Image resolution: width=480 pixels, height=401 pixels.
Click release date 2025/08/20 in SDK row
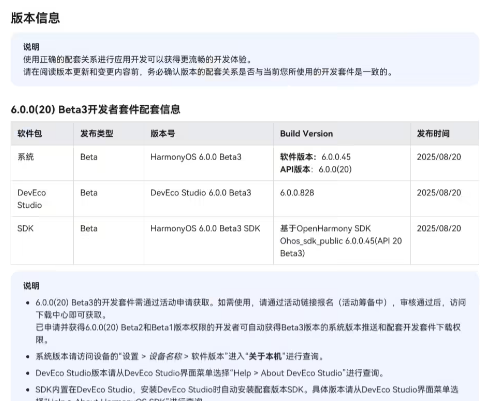439,228
